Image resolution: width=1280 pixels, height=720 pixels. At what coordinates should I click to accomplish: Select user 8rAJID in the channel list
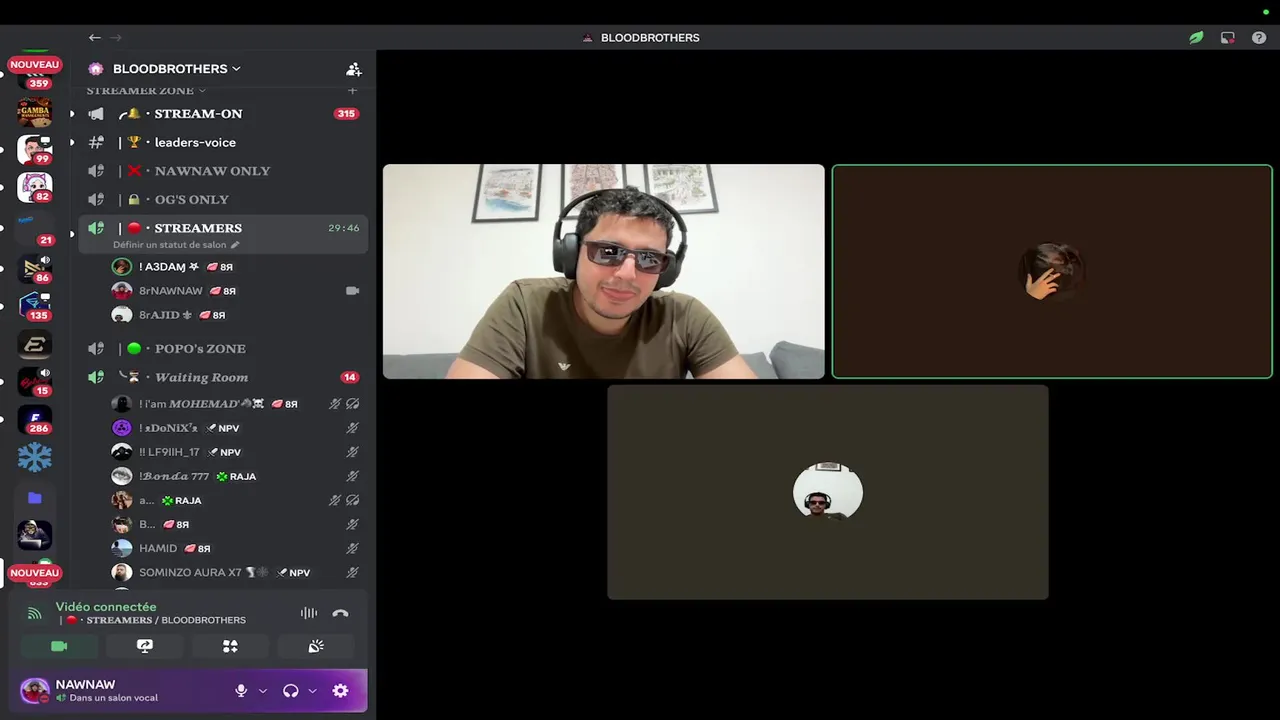pos(237,315)
